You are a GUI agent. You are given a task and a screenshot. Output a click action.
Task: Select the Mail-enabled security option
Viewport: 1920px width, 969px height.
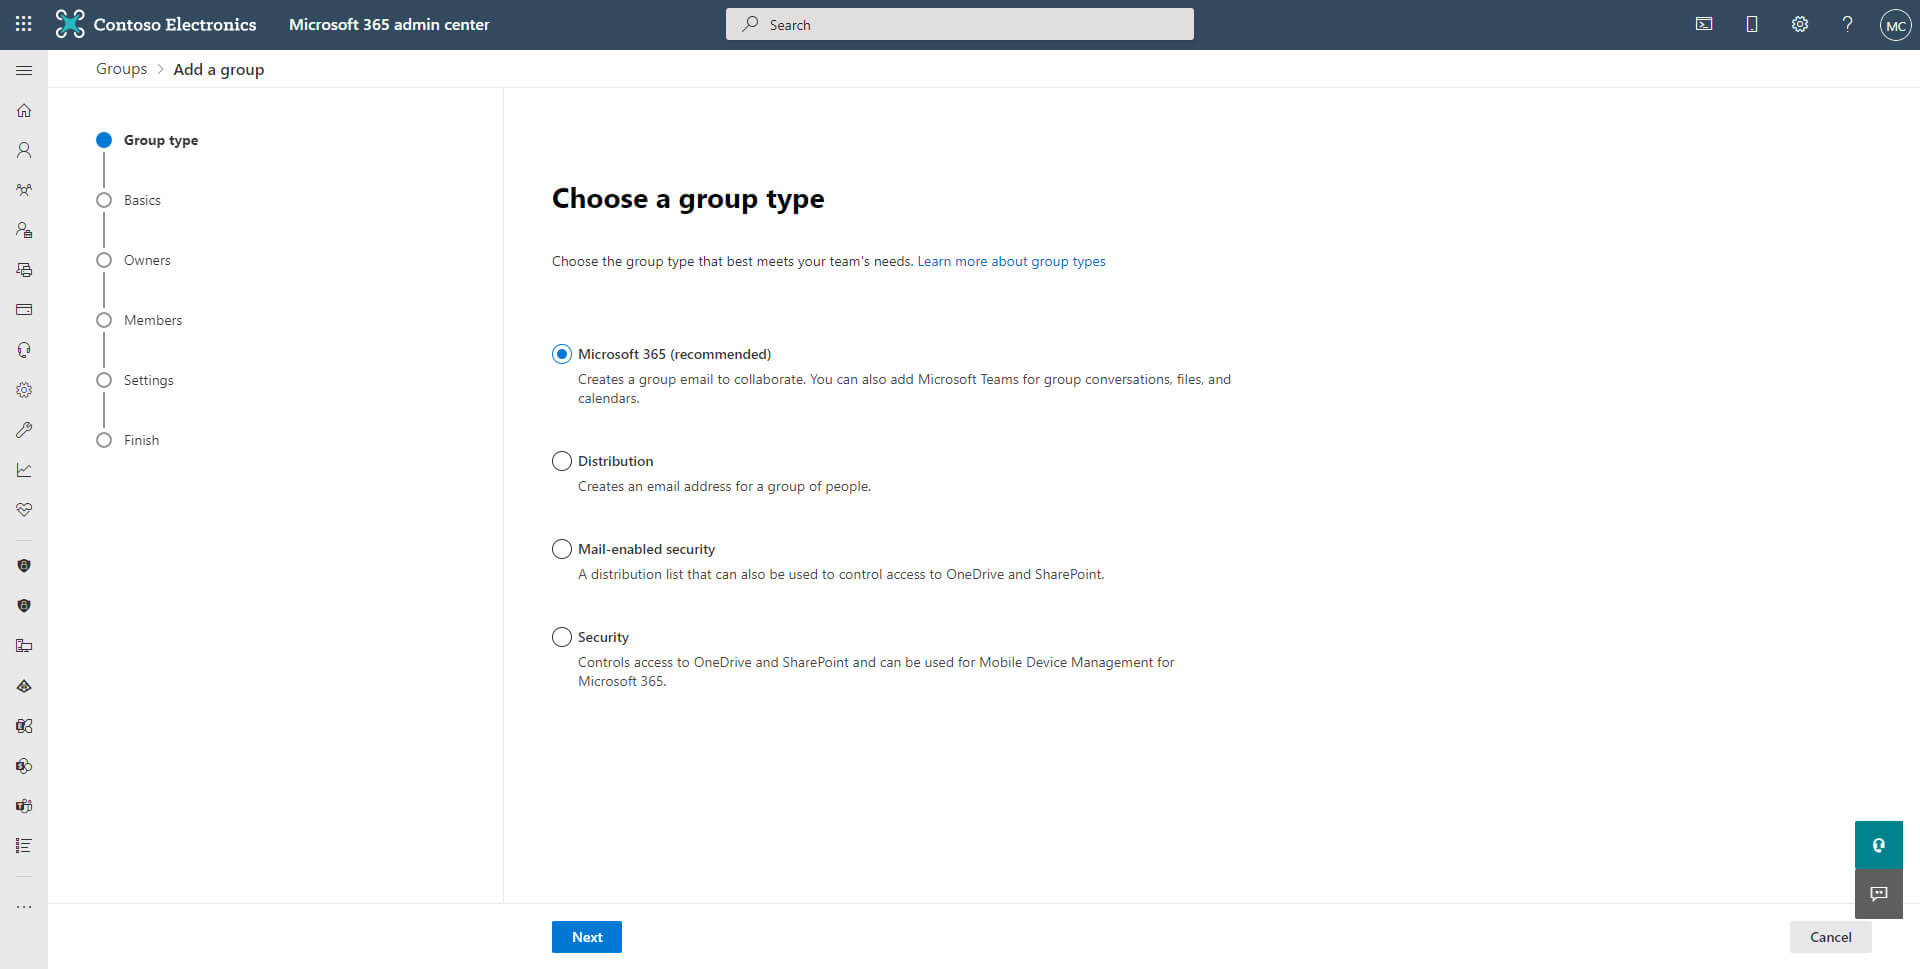[x=562, y=549]
